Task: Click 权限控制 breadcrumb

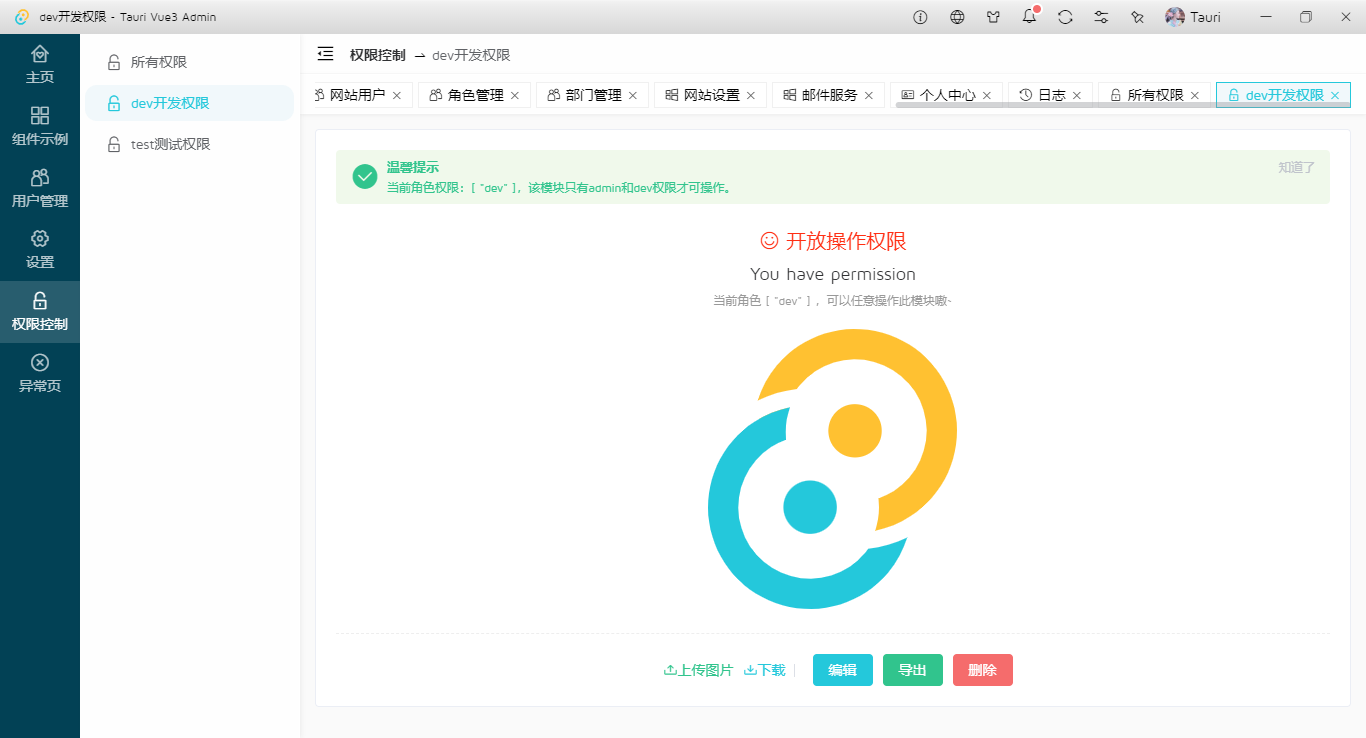Action: click(x=378, y=55)
